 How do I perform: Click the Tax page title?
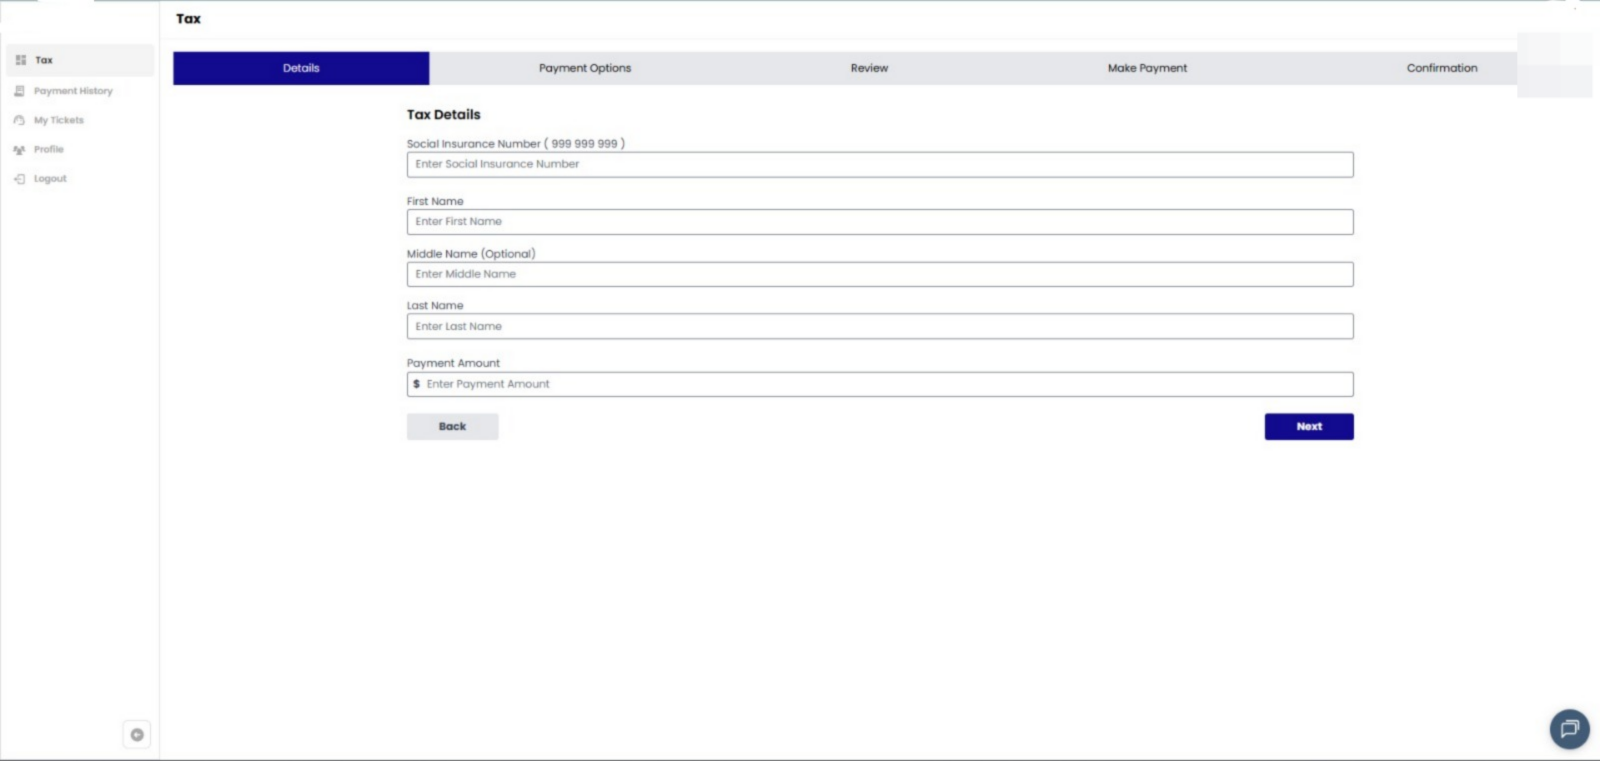tap(188, 19)
